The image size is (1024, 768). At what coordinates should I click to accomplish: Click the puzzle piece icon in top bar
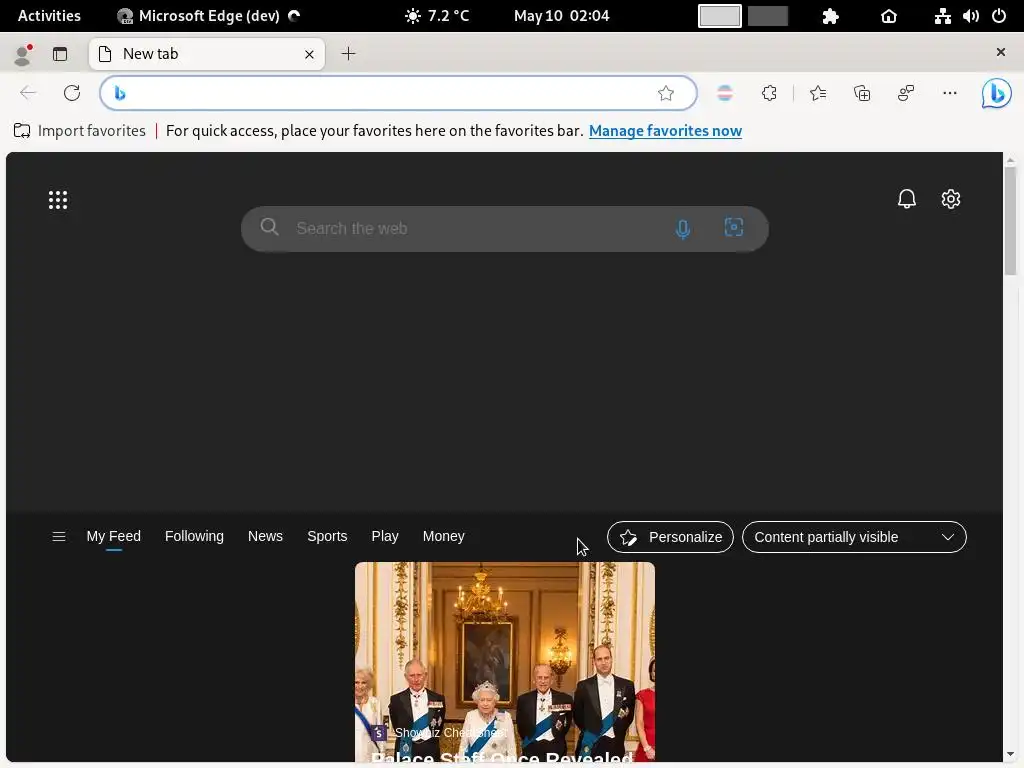click(830, 16)
